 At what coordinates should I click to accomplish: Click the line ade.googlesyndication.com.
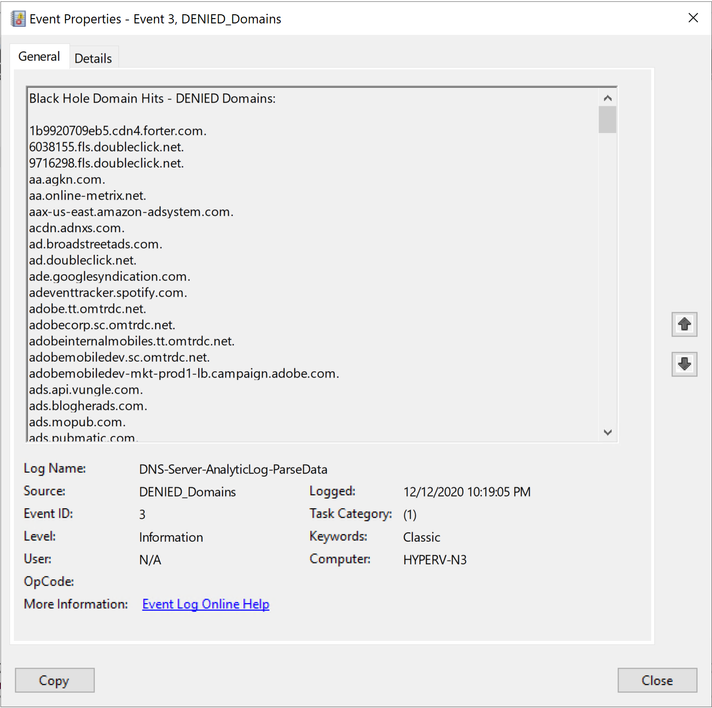109,277
